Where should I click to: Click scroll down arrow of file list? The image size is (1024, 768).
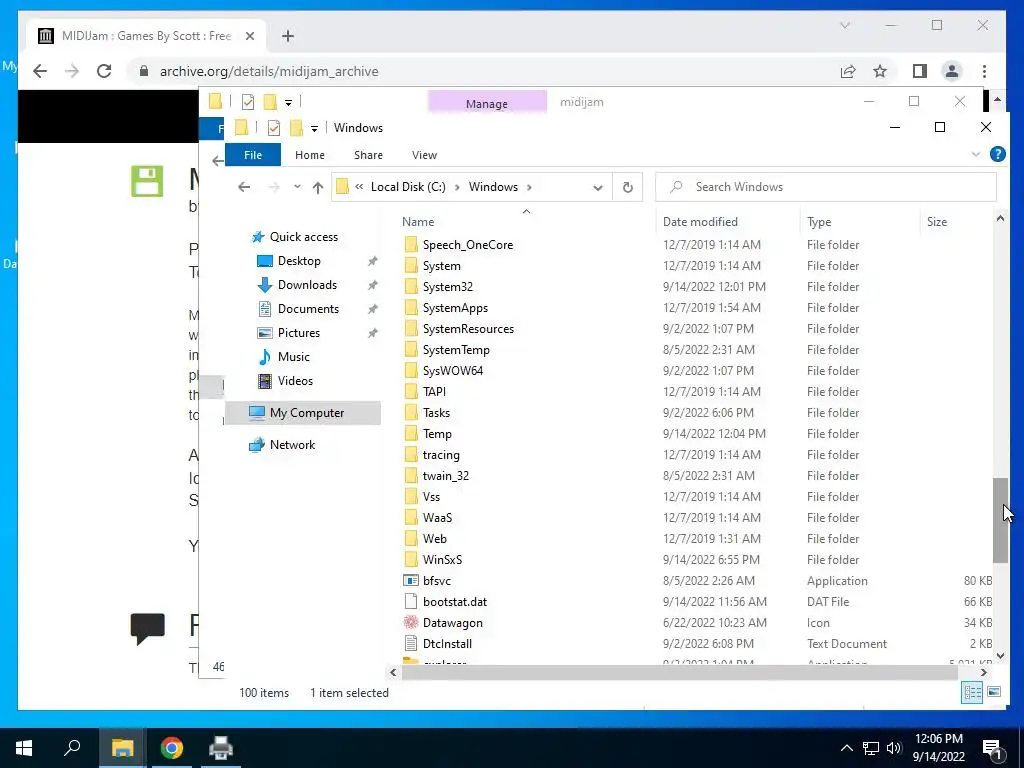pos(1000,655)
